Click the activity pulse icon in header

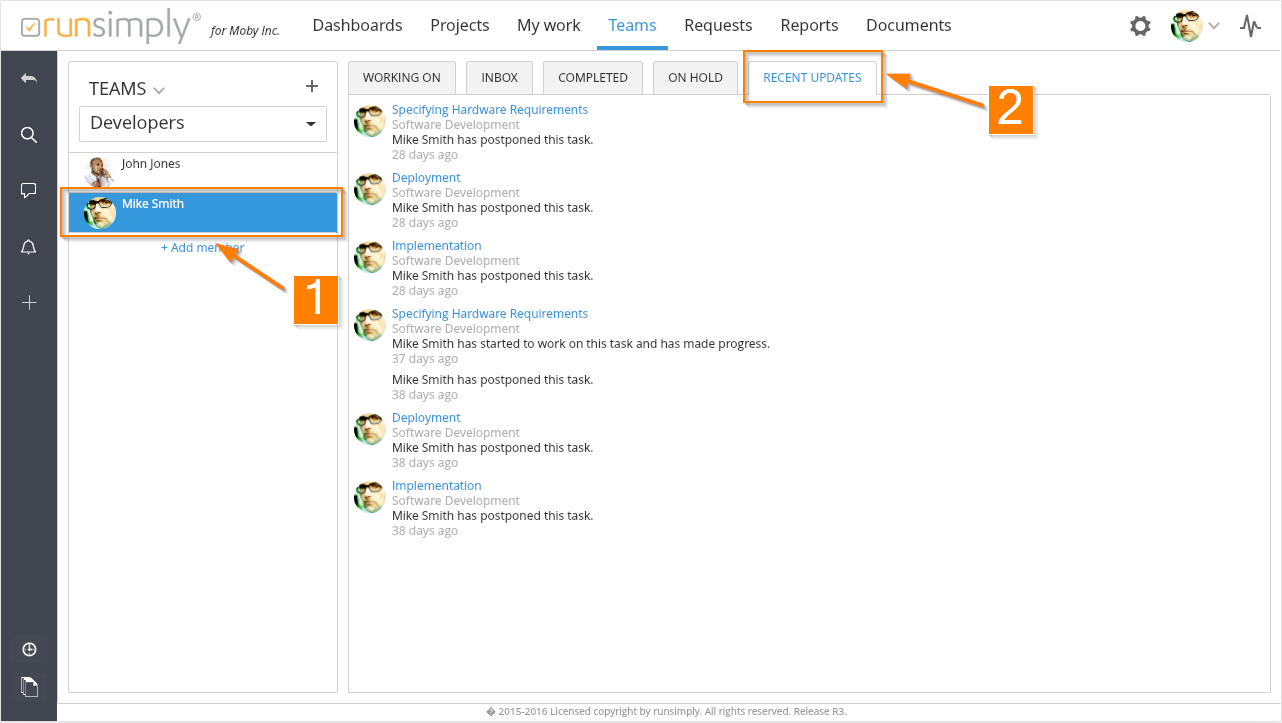point(1250,26)
